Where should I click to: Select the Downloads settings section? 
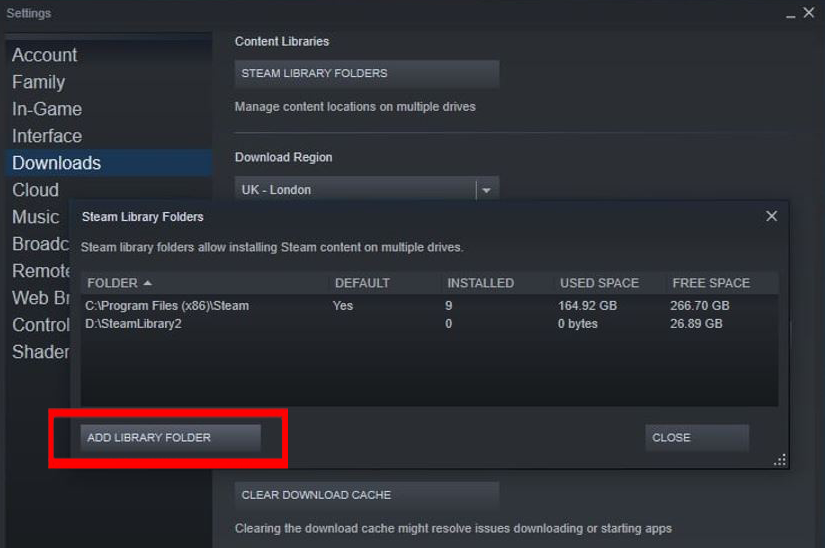tap(108, 163)
